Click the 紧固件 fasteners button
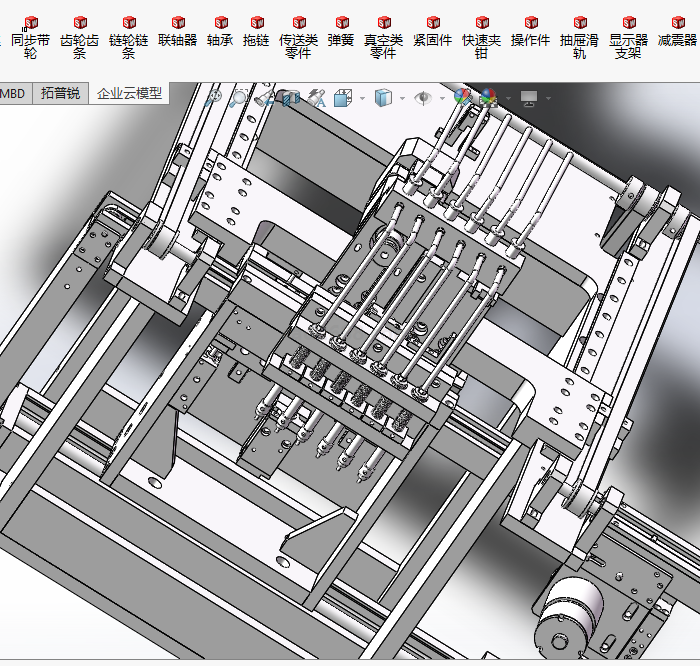The height and width of the screenshot is (666, 700). 432,32
